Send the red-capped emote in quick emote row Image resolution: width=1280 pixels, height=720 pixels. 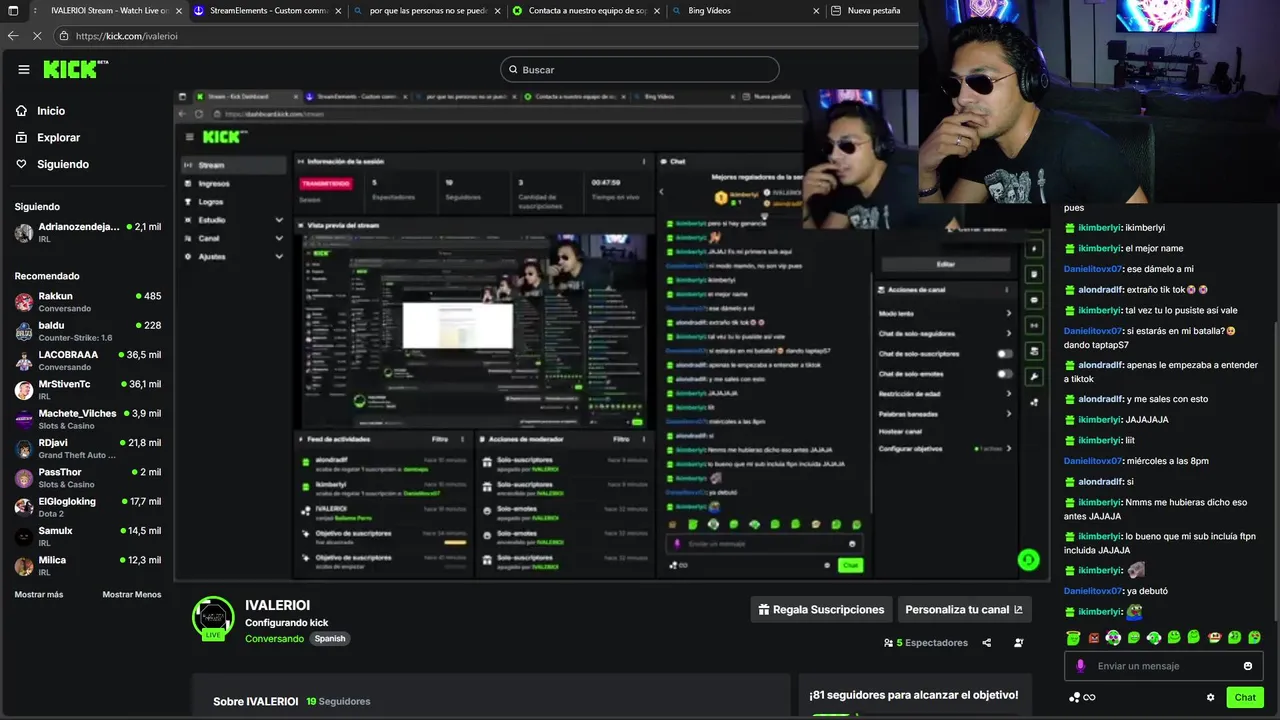click(1214, 637)
